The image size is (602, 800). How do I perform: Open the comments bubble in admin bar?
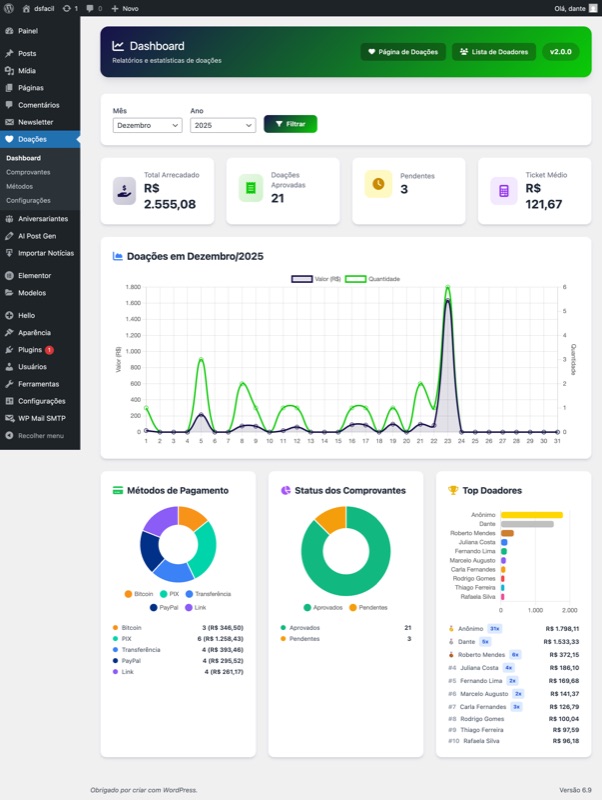pyautogui.click(x=91, y=7)
